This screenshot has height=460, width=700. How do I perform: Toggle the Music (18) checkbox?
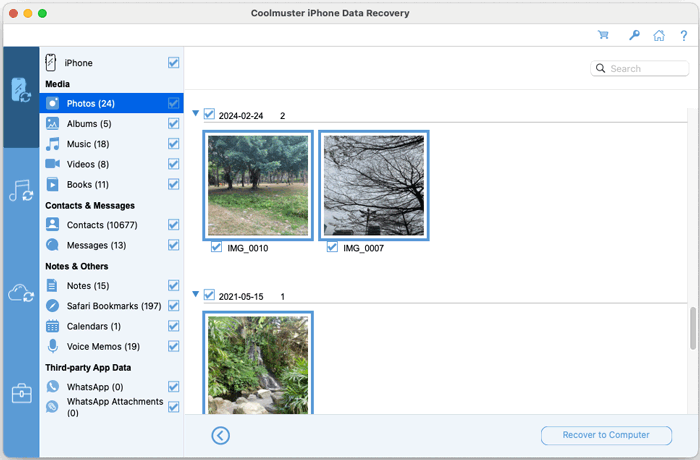point(174,144)
